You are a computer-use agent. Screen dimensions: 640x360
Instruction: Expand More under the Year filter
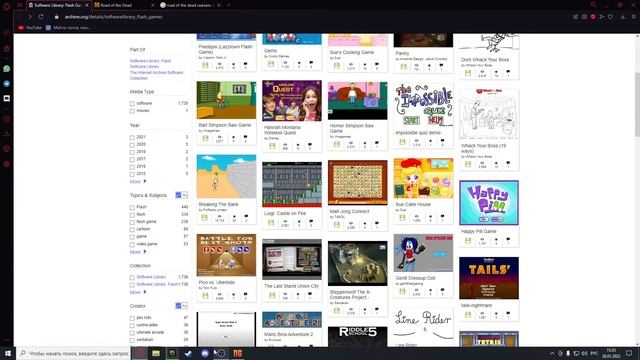pos(138,182)
